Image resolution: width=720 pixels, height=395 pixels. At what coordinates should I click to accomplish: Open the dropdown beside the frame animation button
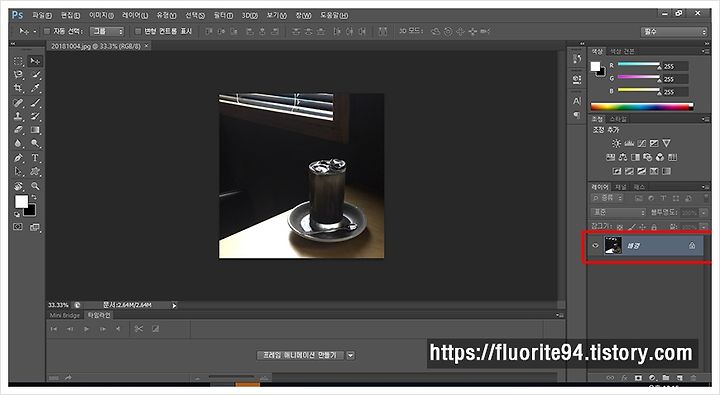(x=350, y=355)
